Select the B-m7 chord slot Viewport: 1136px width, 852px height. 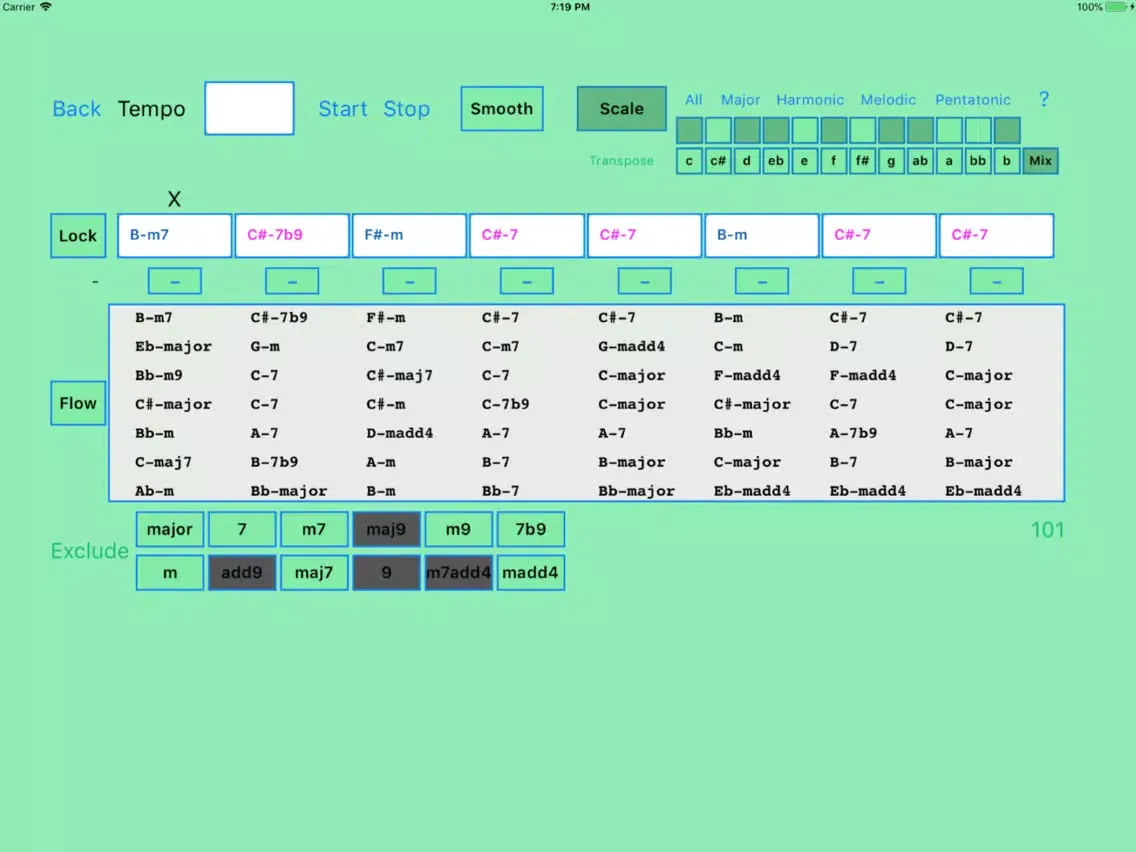point(175,235)
